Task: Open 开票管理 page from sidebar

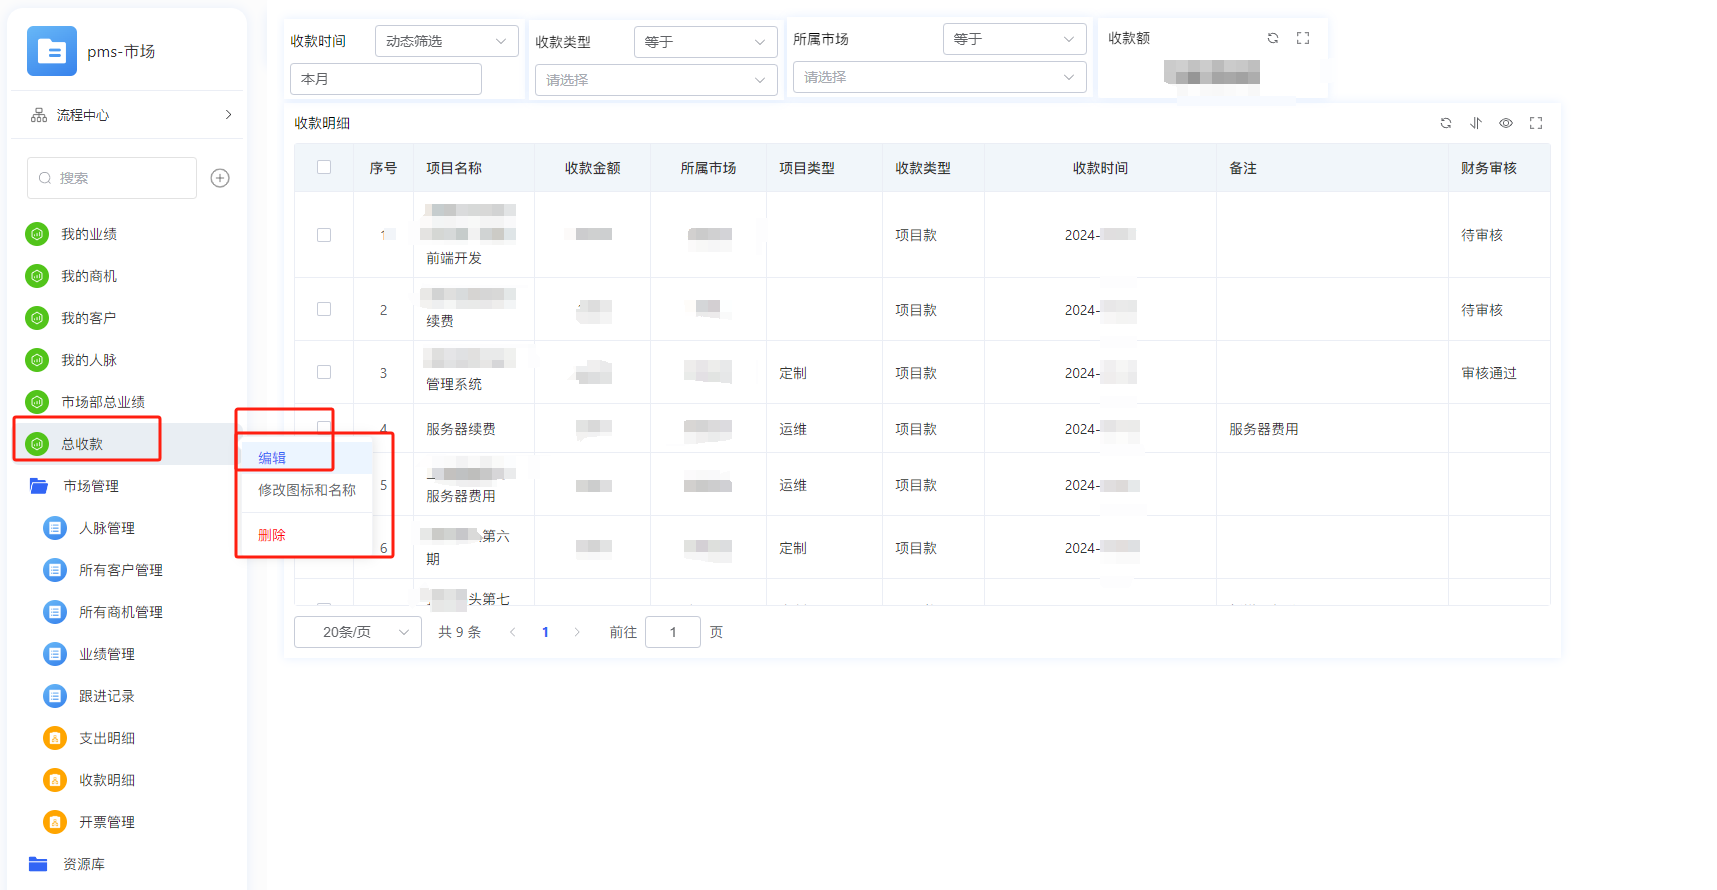Action: [106, 822]
